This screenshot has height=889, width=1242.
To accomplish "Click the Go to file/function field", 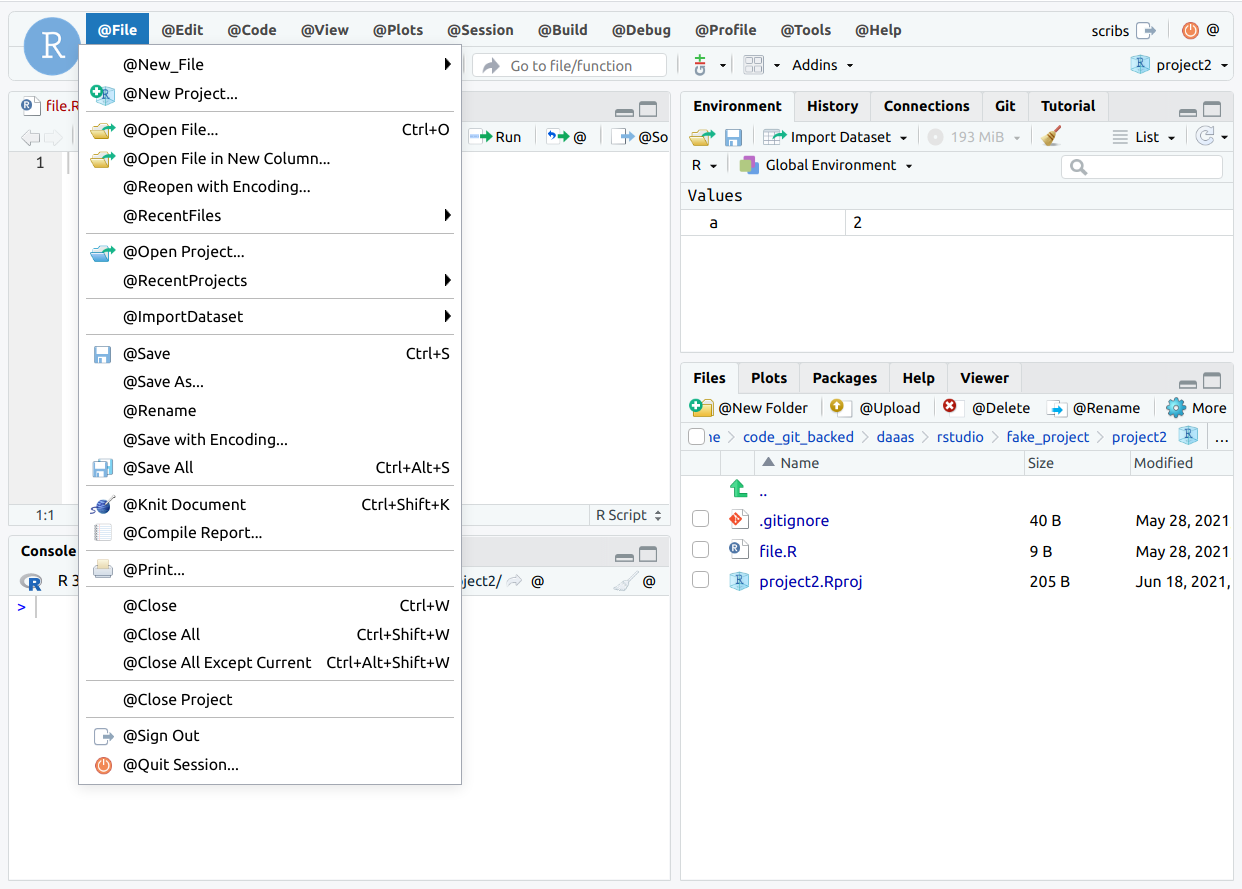I will (x=570, y=65).
